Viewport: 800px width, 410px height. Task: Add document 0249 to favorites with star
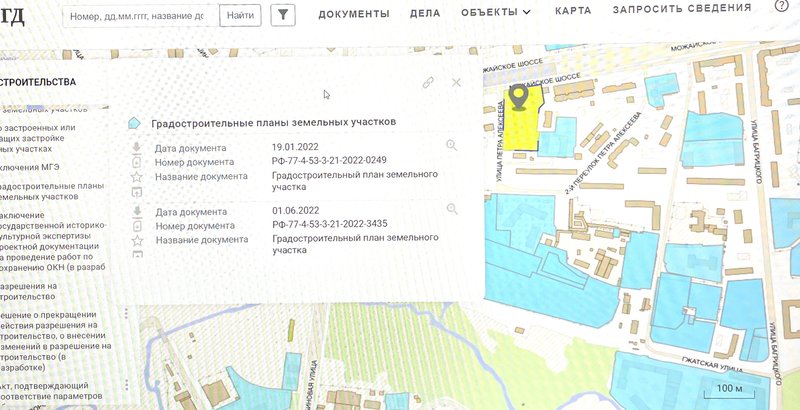[x=137, y=177]
